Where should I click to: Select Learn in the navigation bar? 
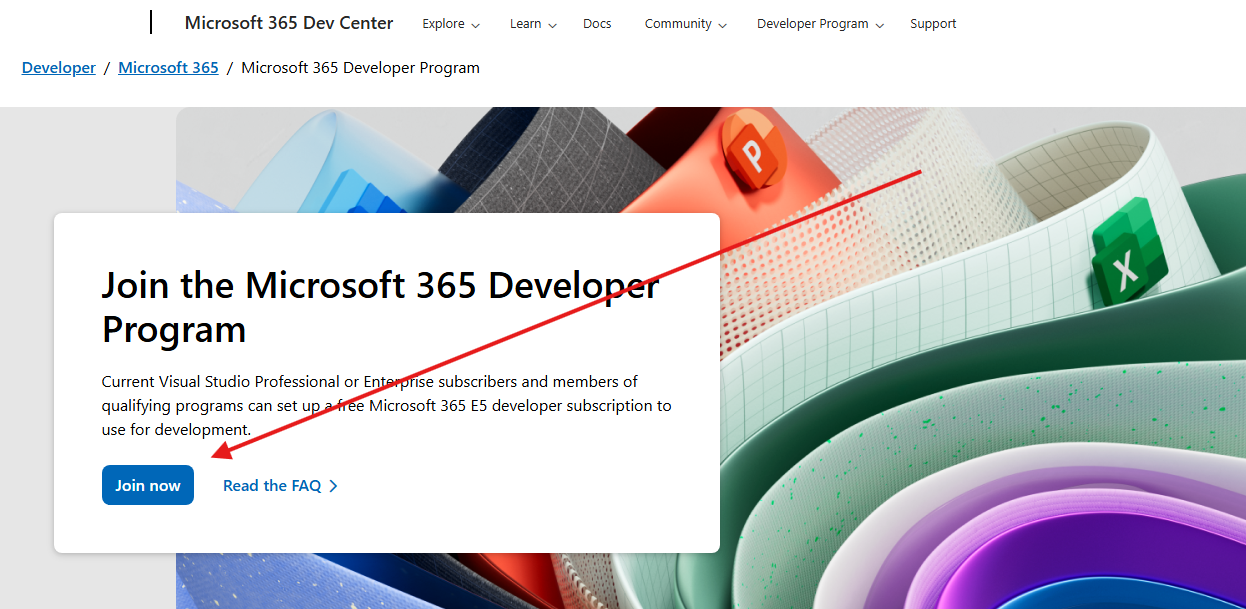point(525,23)
